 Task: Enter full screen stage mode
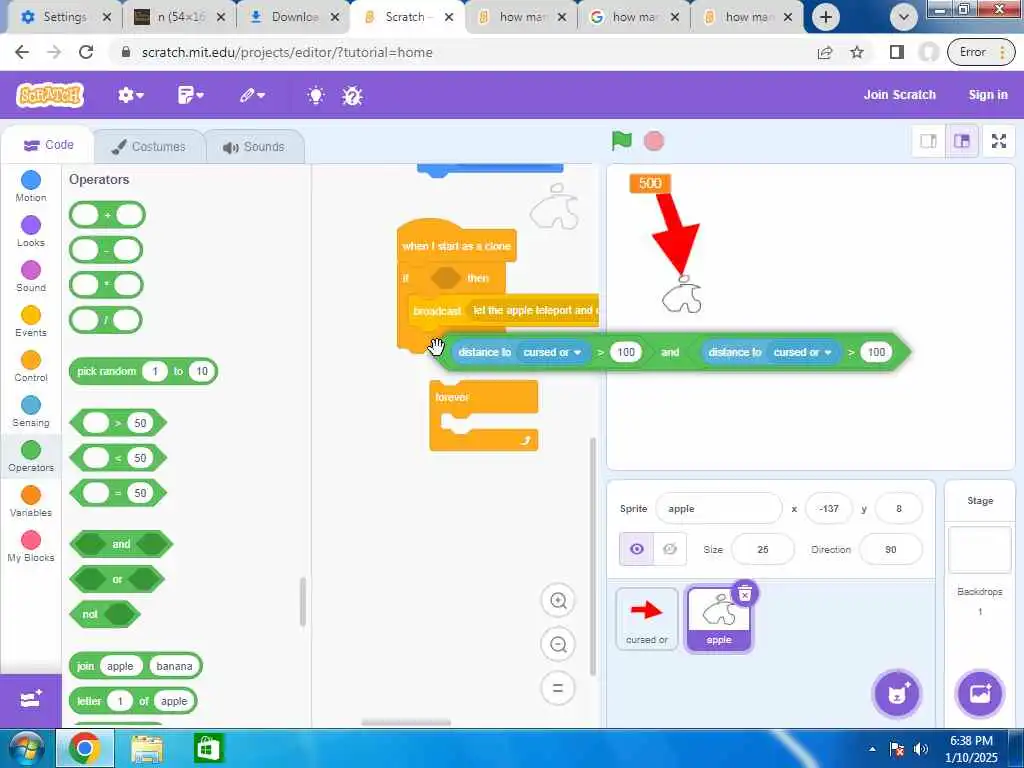point(999,141)
